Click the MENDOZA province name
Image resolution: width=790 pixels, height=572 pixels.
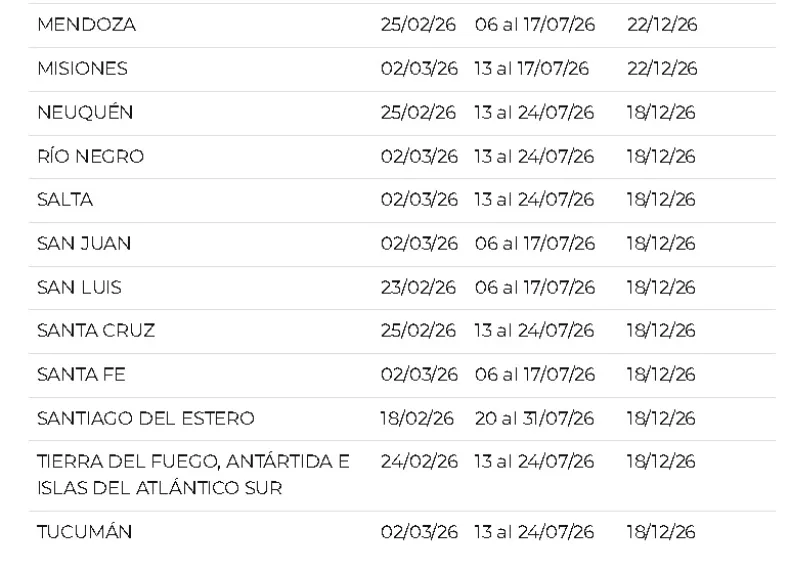pyautogui.click(x=87, y=26)
